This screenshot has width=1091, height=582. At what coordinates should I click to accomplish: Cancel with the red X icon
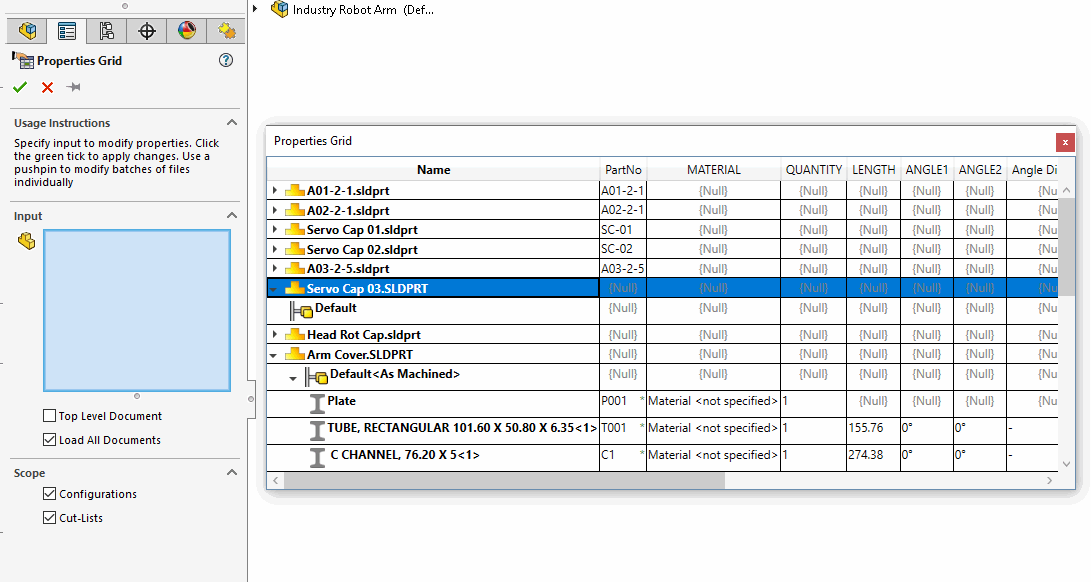47,87
